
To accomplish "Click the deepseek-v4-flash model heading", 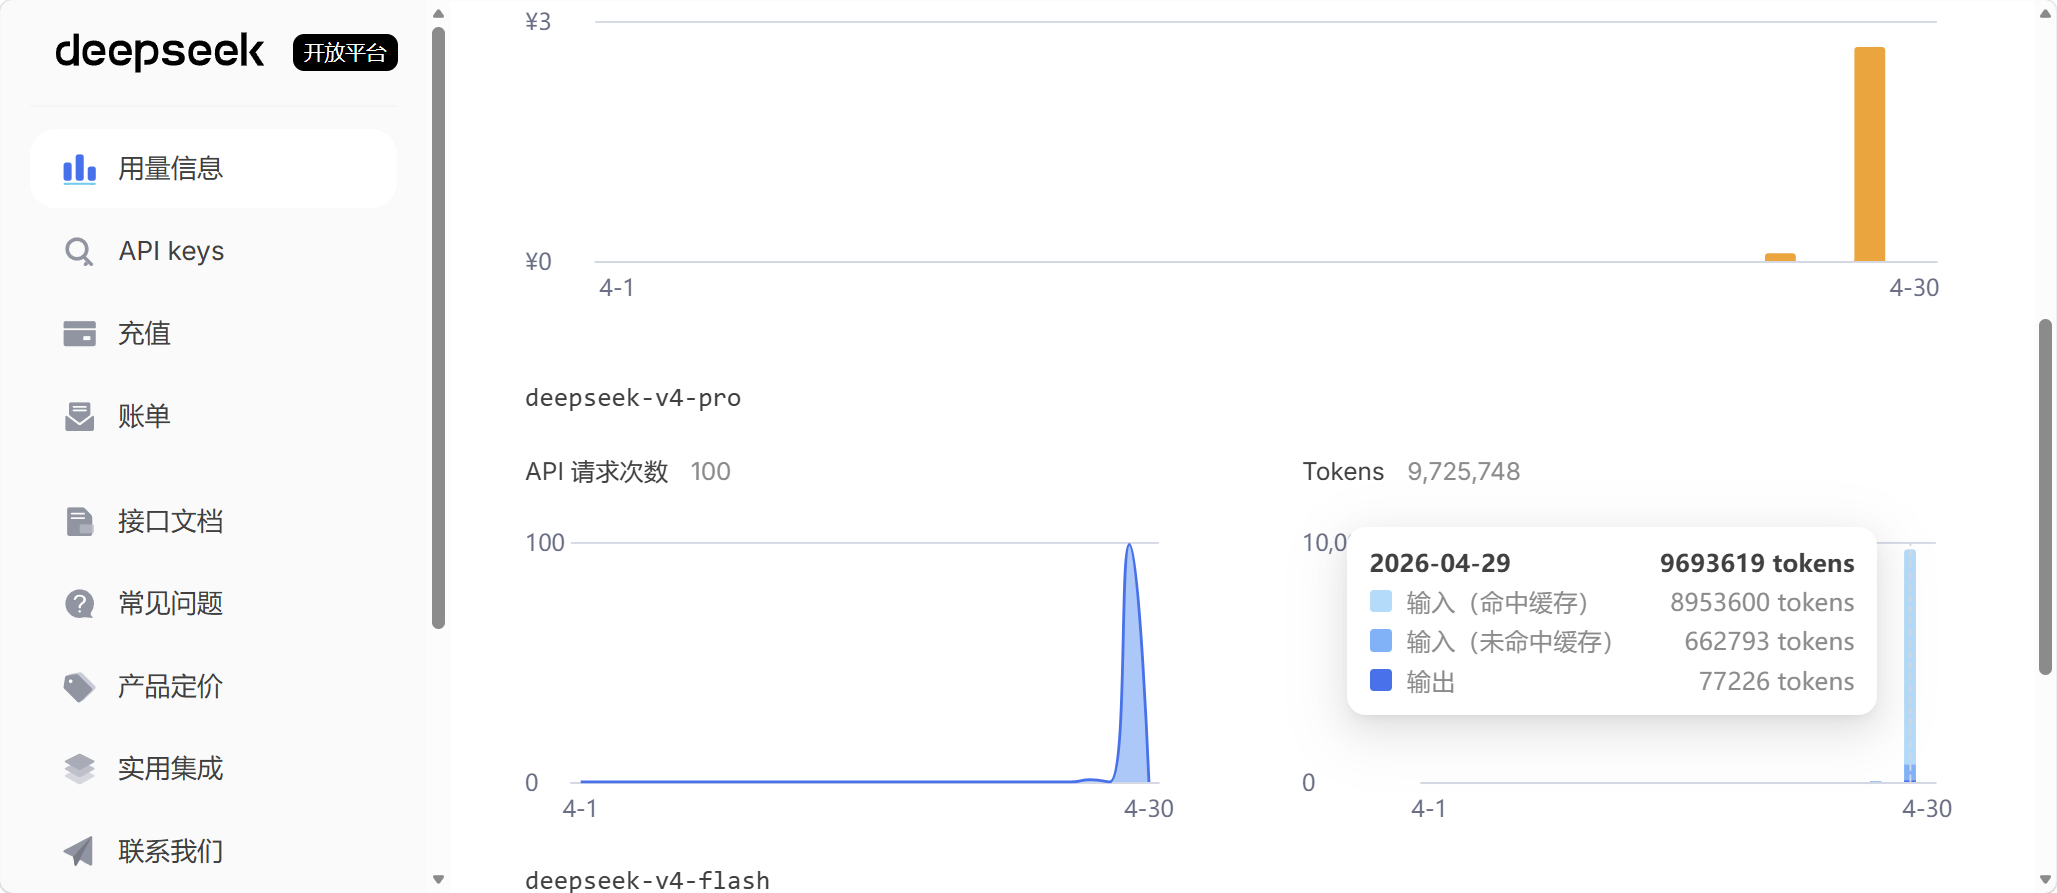I will tap(647, 880).
